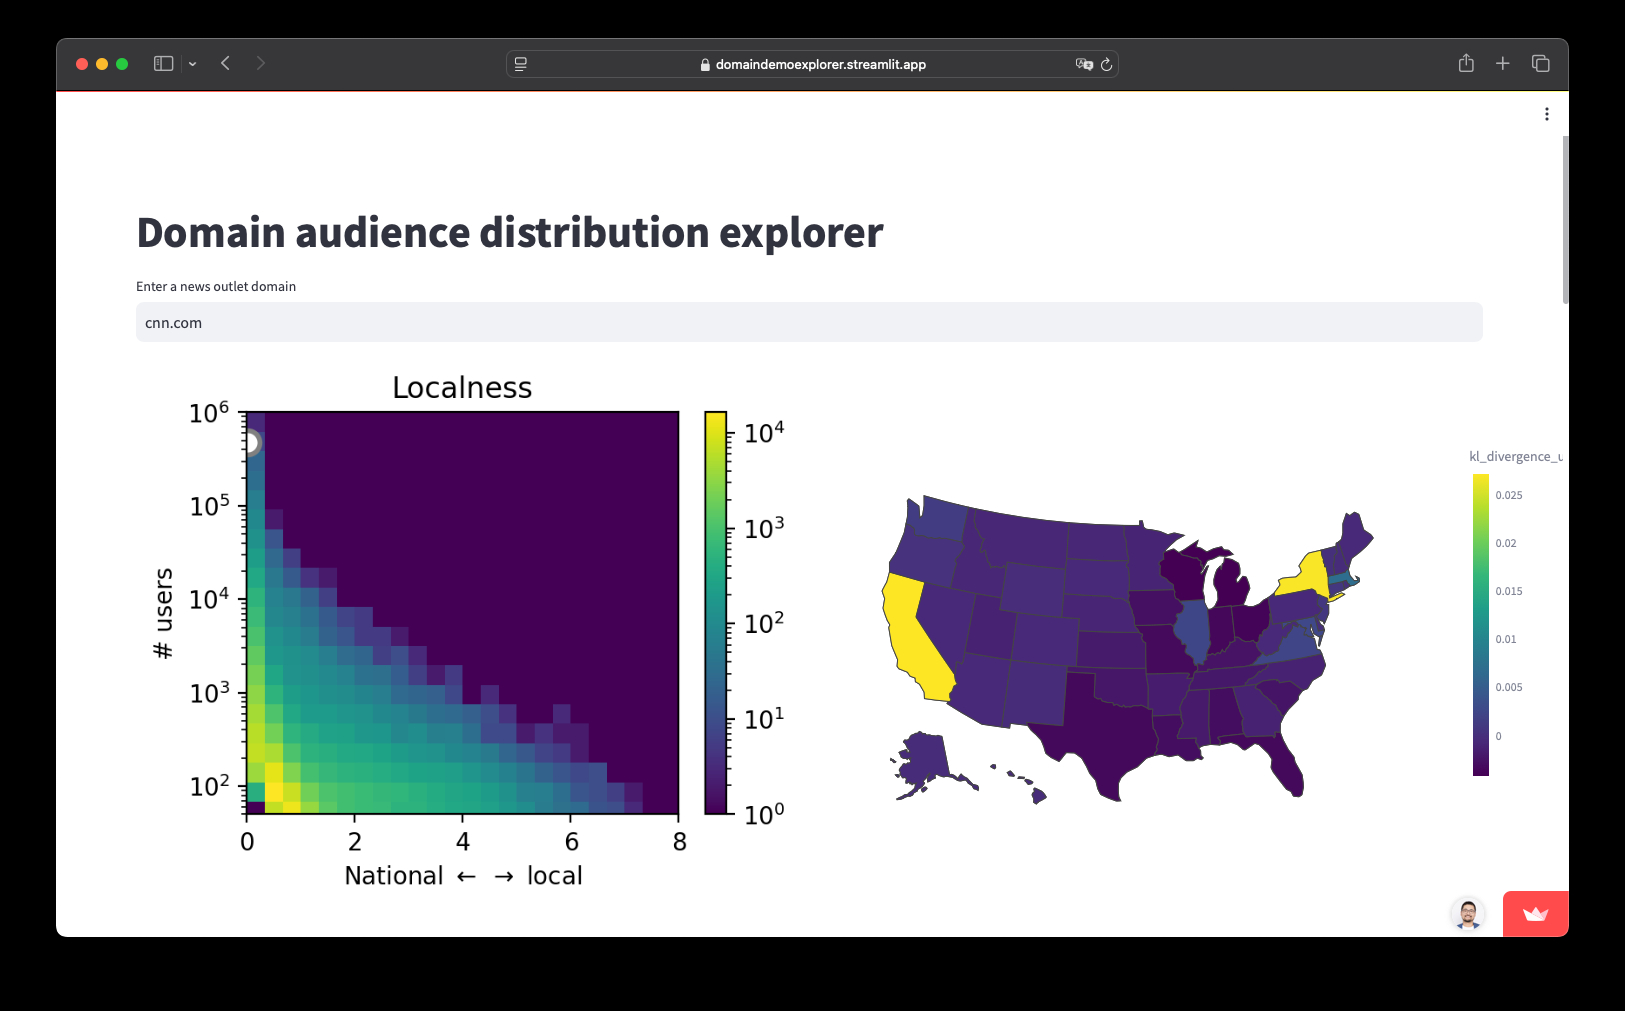Click the translate icon in address bar

click(1083, 64)
